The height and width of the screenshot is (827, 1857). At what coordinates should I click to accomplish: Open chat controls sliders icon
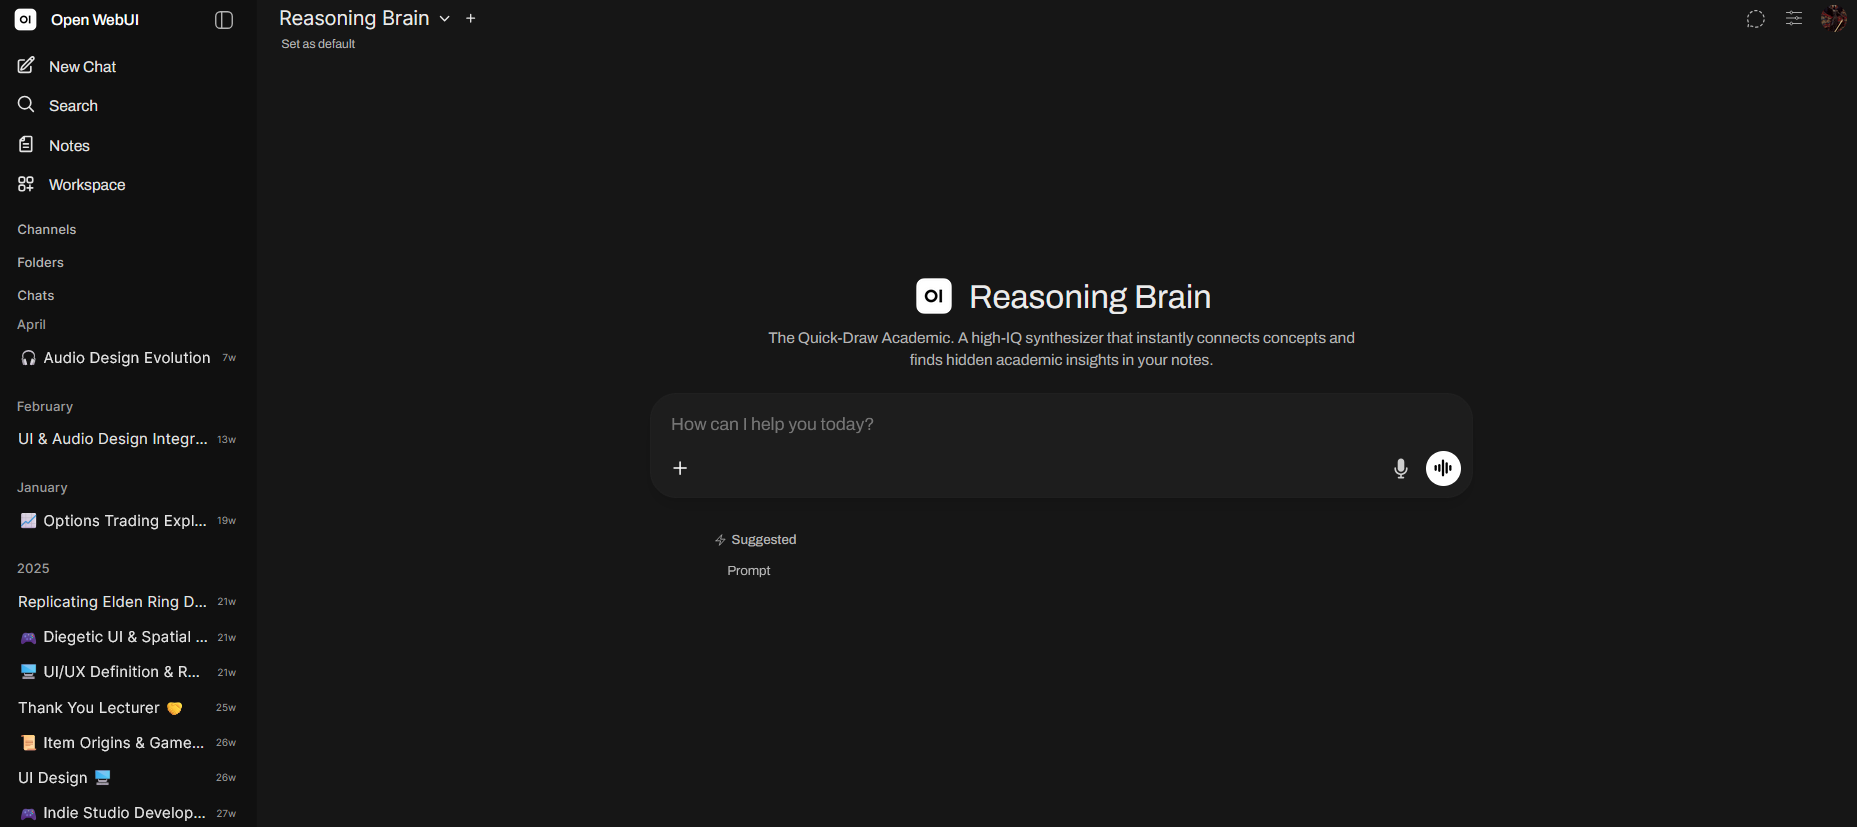tap(1794, 19)
